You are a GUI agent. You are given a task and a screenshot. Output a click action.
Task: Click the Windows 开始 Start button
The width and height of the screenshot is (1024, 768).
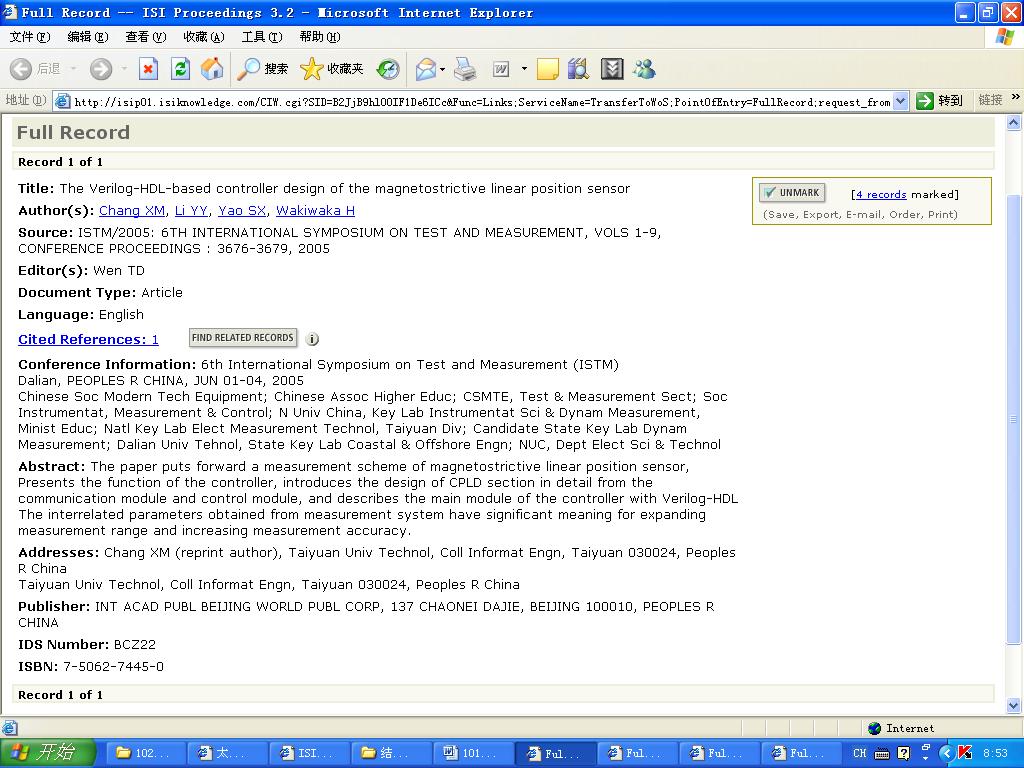click(48, 753)
